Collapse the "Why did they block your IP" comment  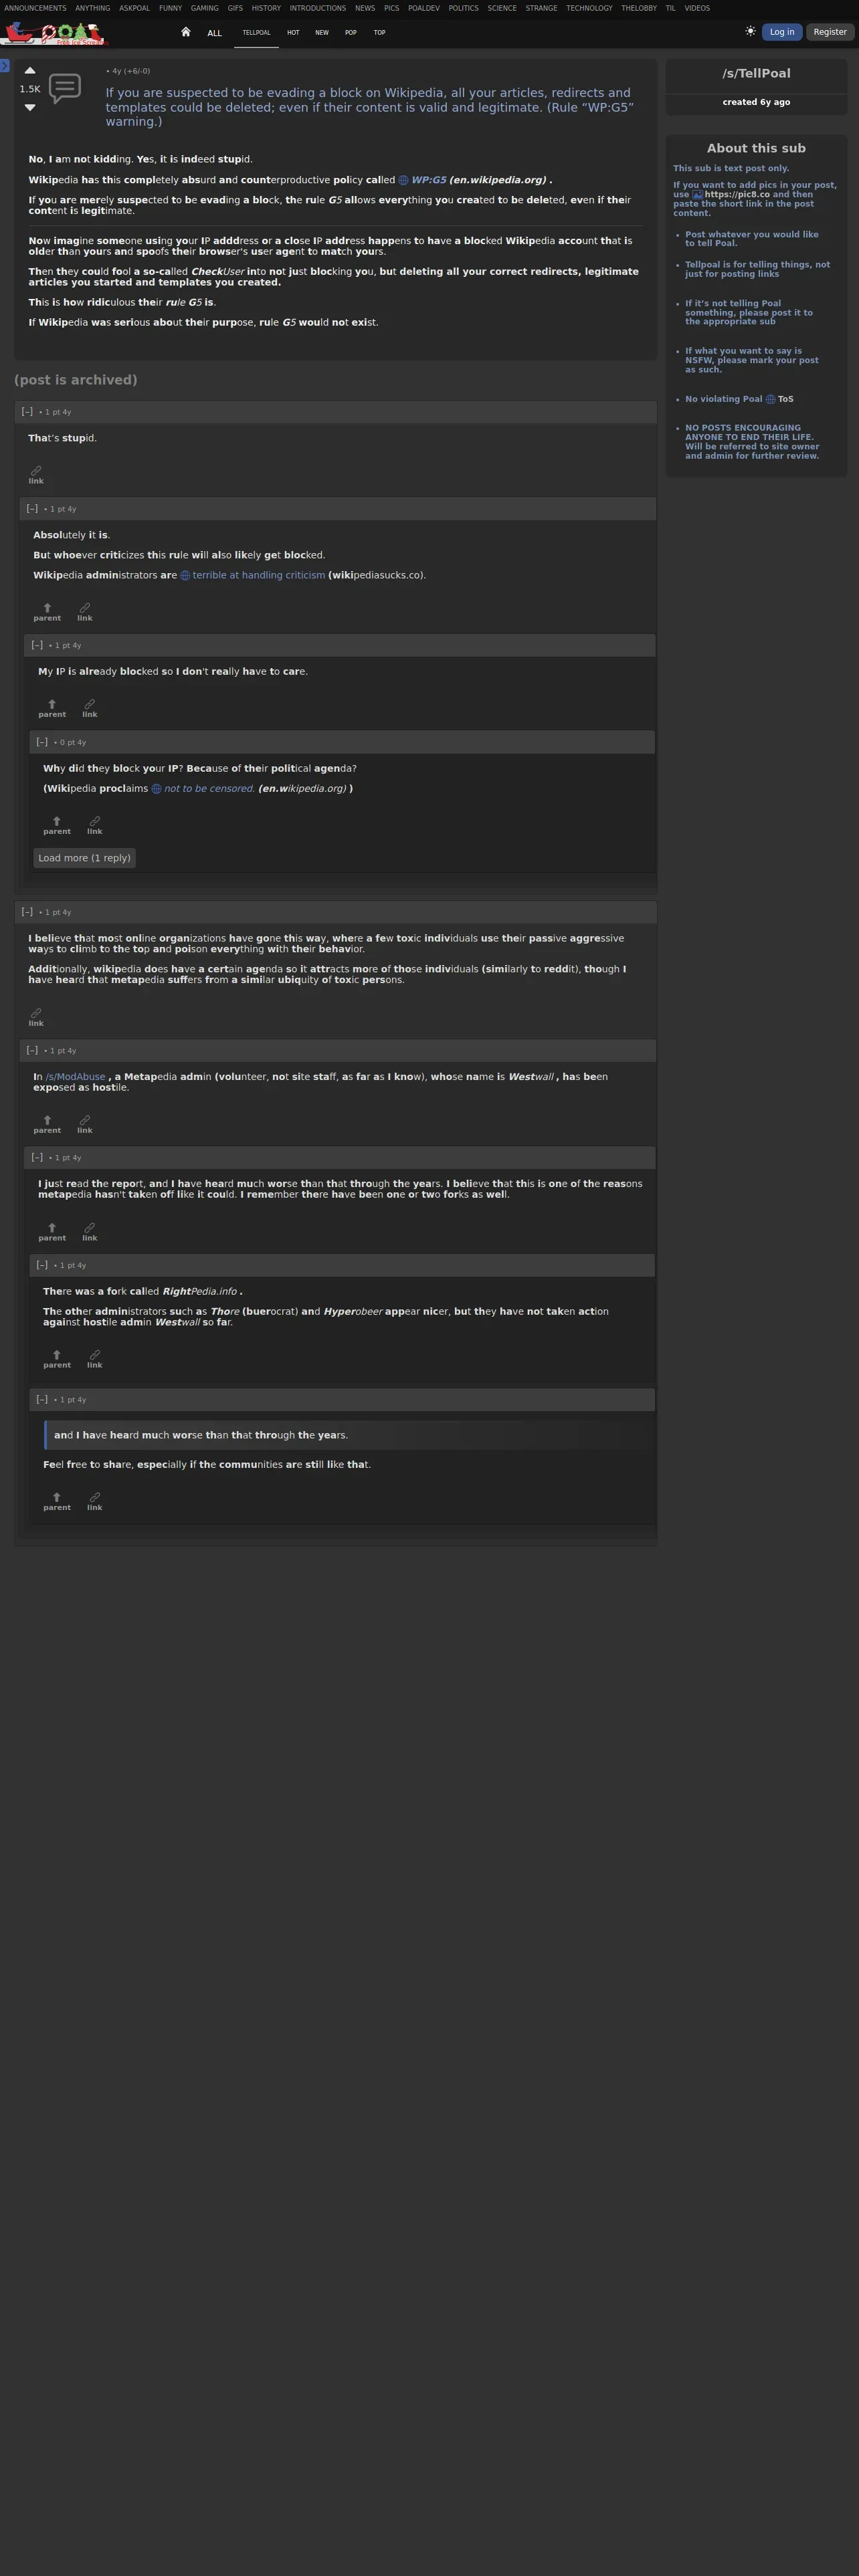pyautogui.click(x=42, y=742)
